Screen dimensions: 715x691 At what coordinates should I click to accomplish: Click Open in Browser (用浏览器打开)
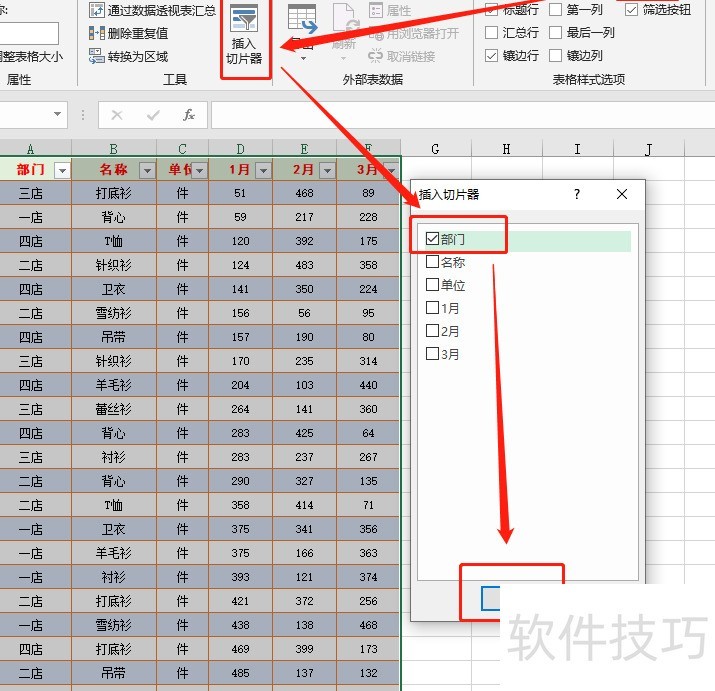(414, 33)
